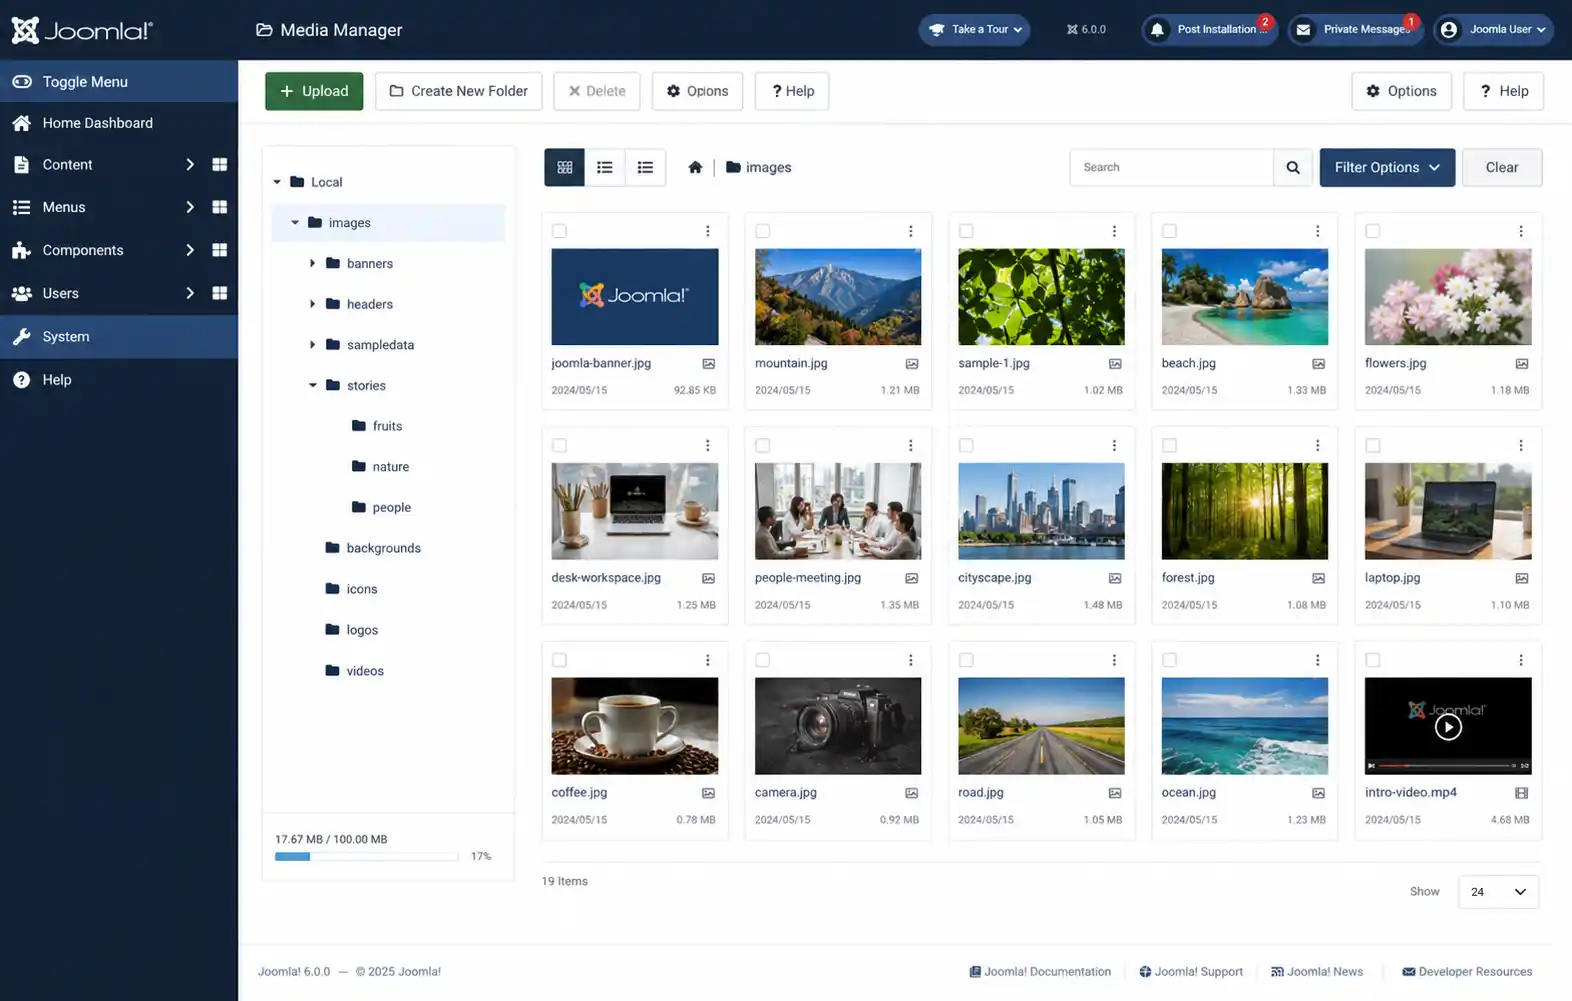Open Menus dashboard grid icon

click(219, 207)
